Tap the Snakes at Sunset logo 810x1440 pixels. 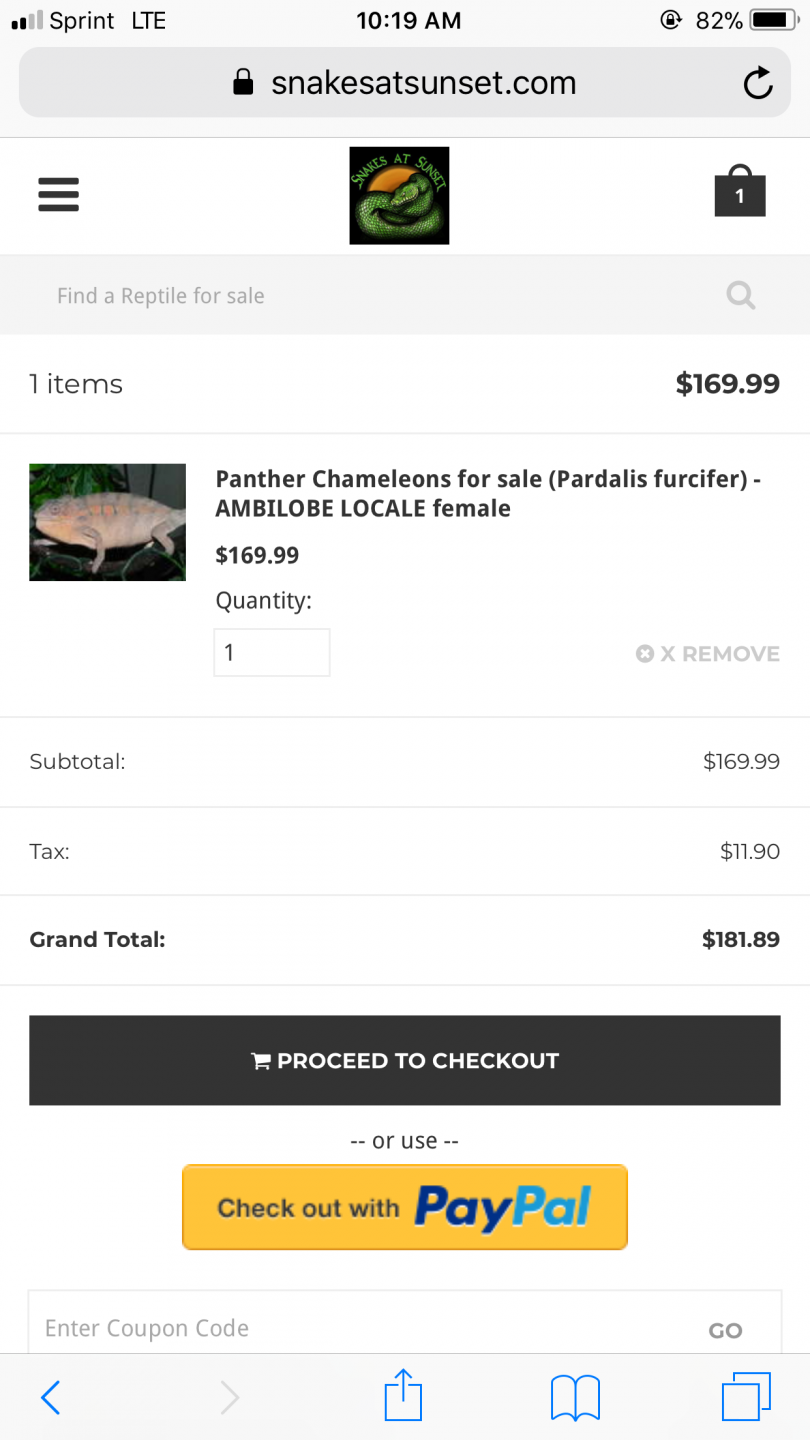(399, 195)
